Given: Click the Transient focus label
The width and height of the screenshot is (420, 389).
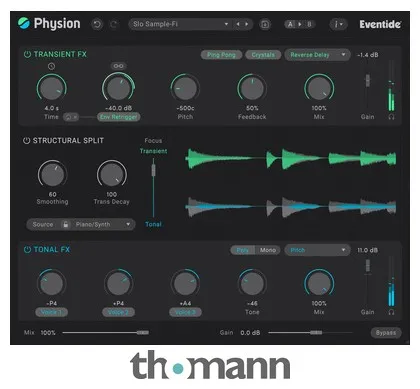Looking at the screenshot, I should coord(153,151).
